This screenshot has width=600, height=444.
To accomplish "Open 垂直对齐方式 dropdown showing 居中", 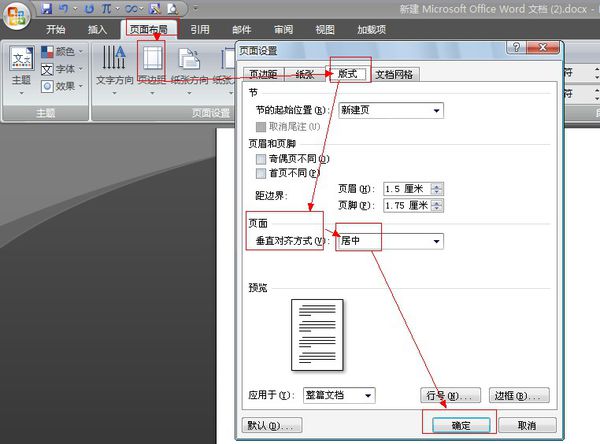I will (x=390, y=241).
